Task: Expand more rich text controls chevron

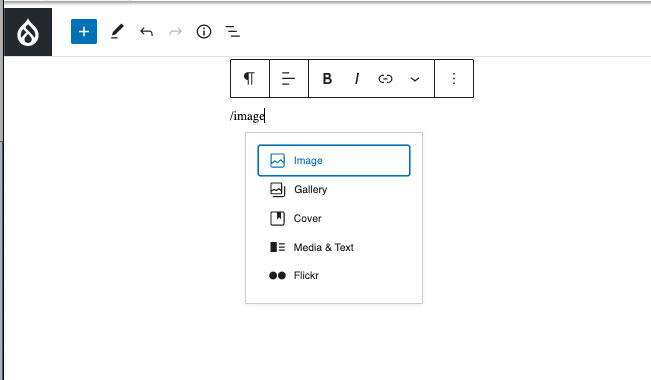Action: coord(415,79)
